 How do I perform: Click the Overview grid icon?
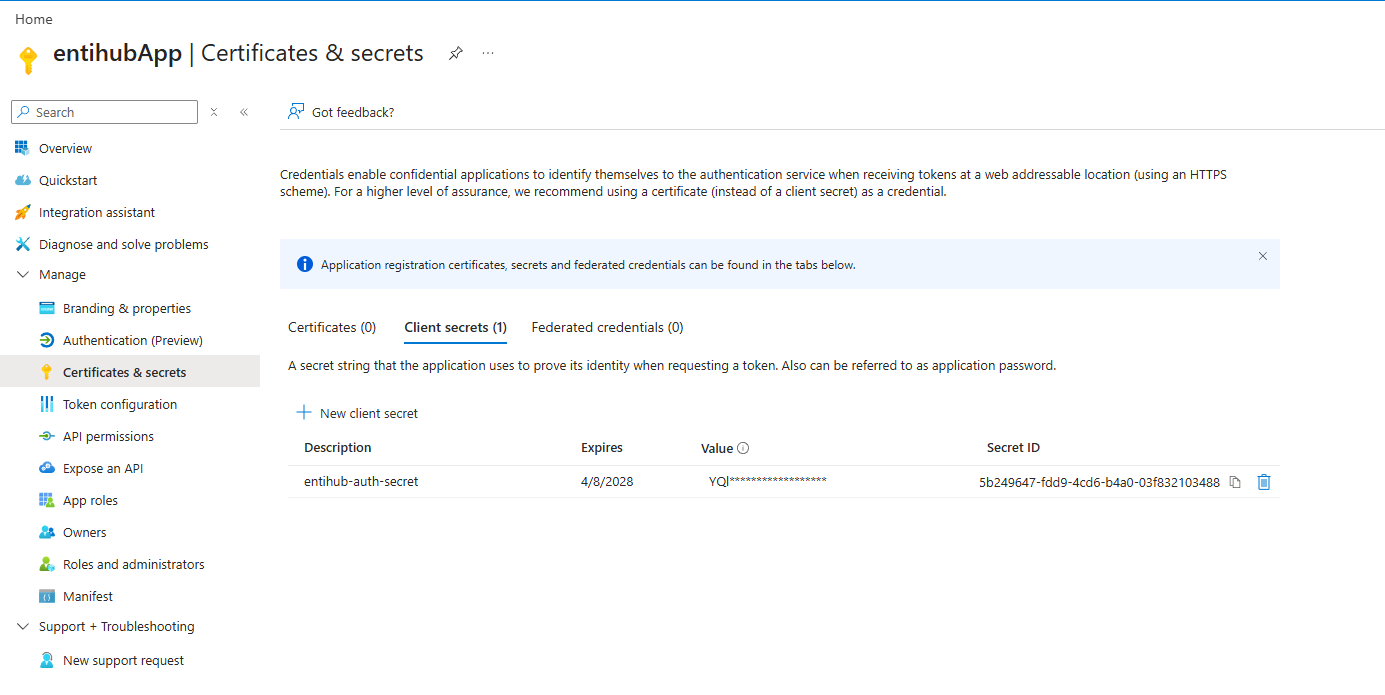click(22, 148)
